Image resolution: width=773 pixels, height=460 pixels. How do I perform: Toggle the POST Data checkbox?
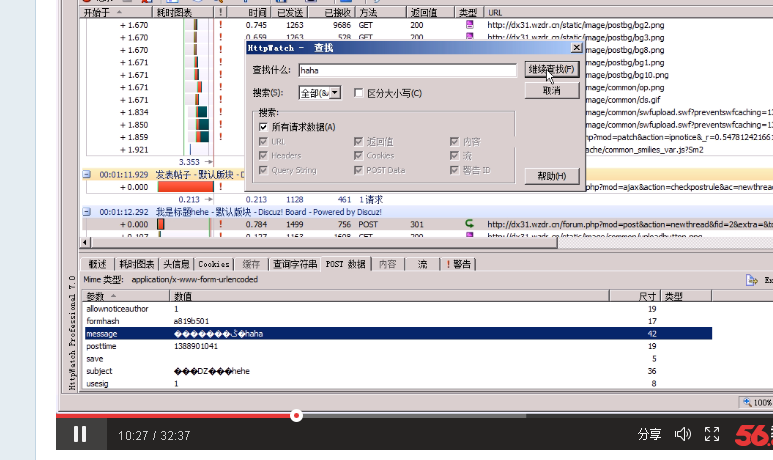(x=359, y=170)
